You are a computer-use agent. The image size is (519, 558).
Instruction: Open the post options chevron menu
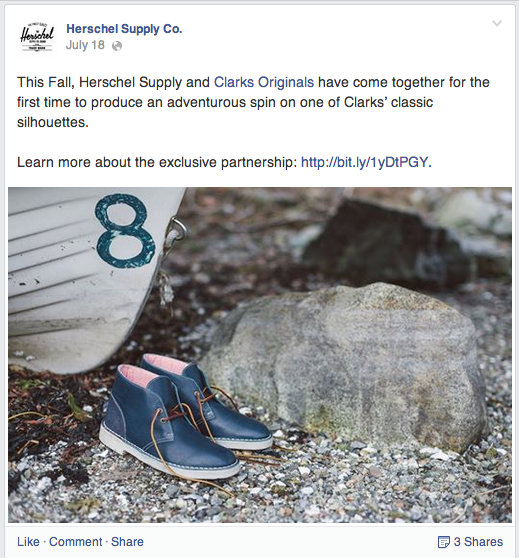[x=497, y=23]
